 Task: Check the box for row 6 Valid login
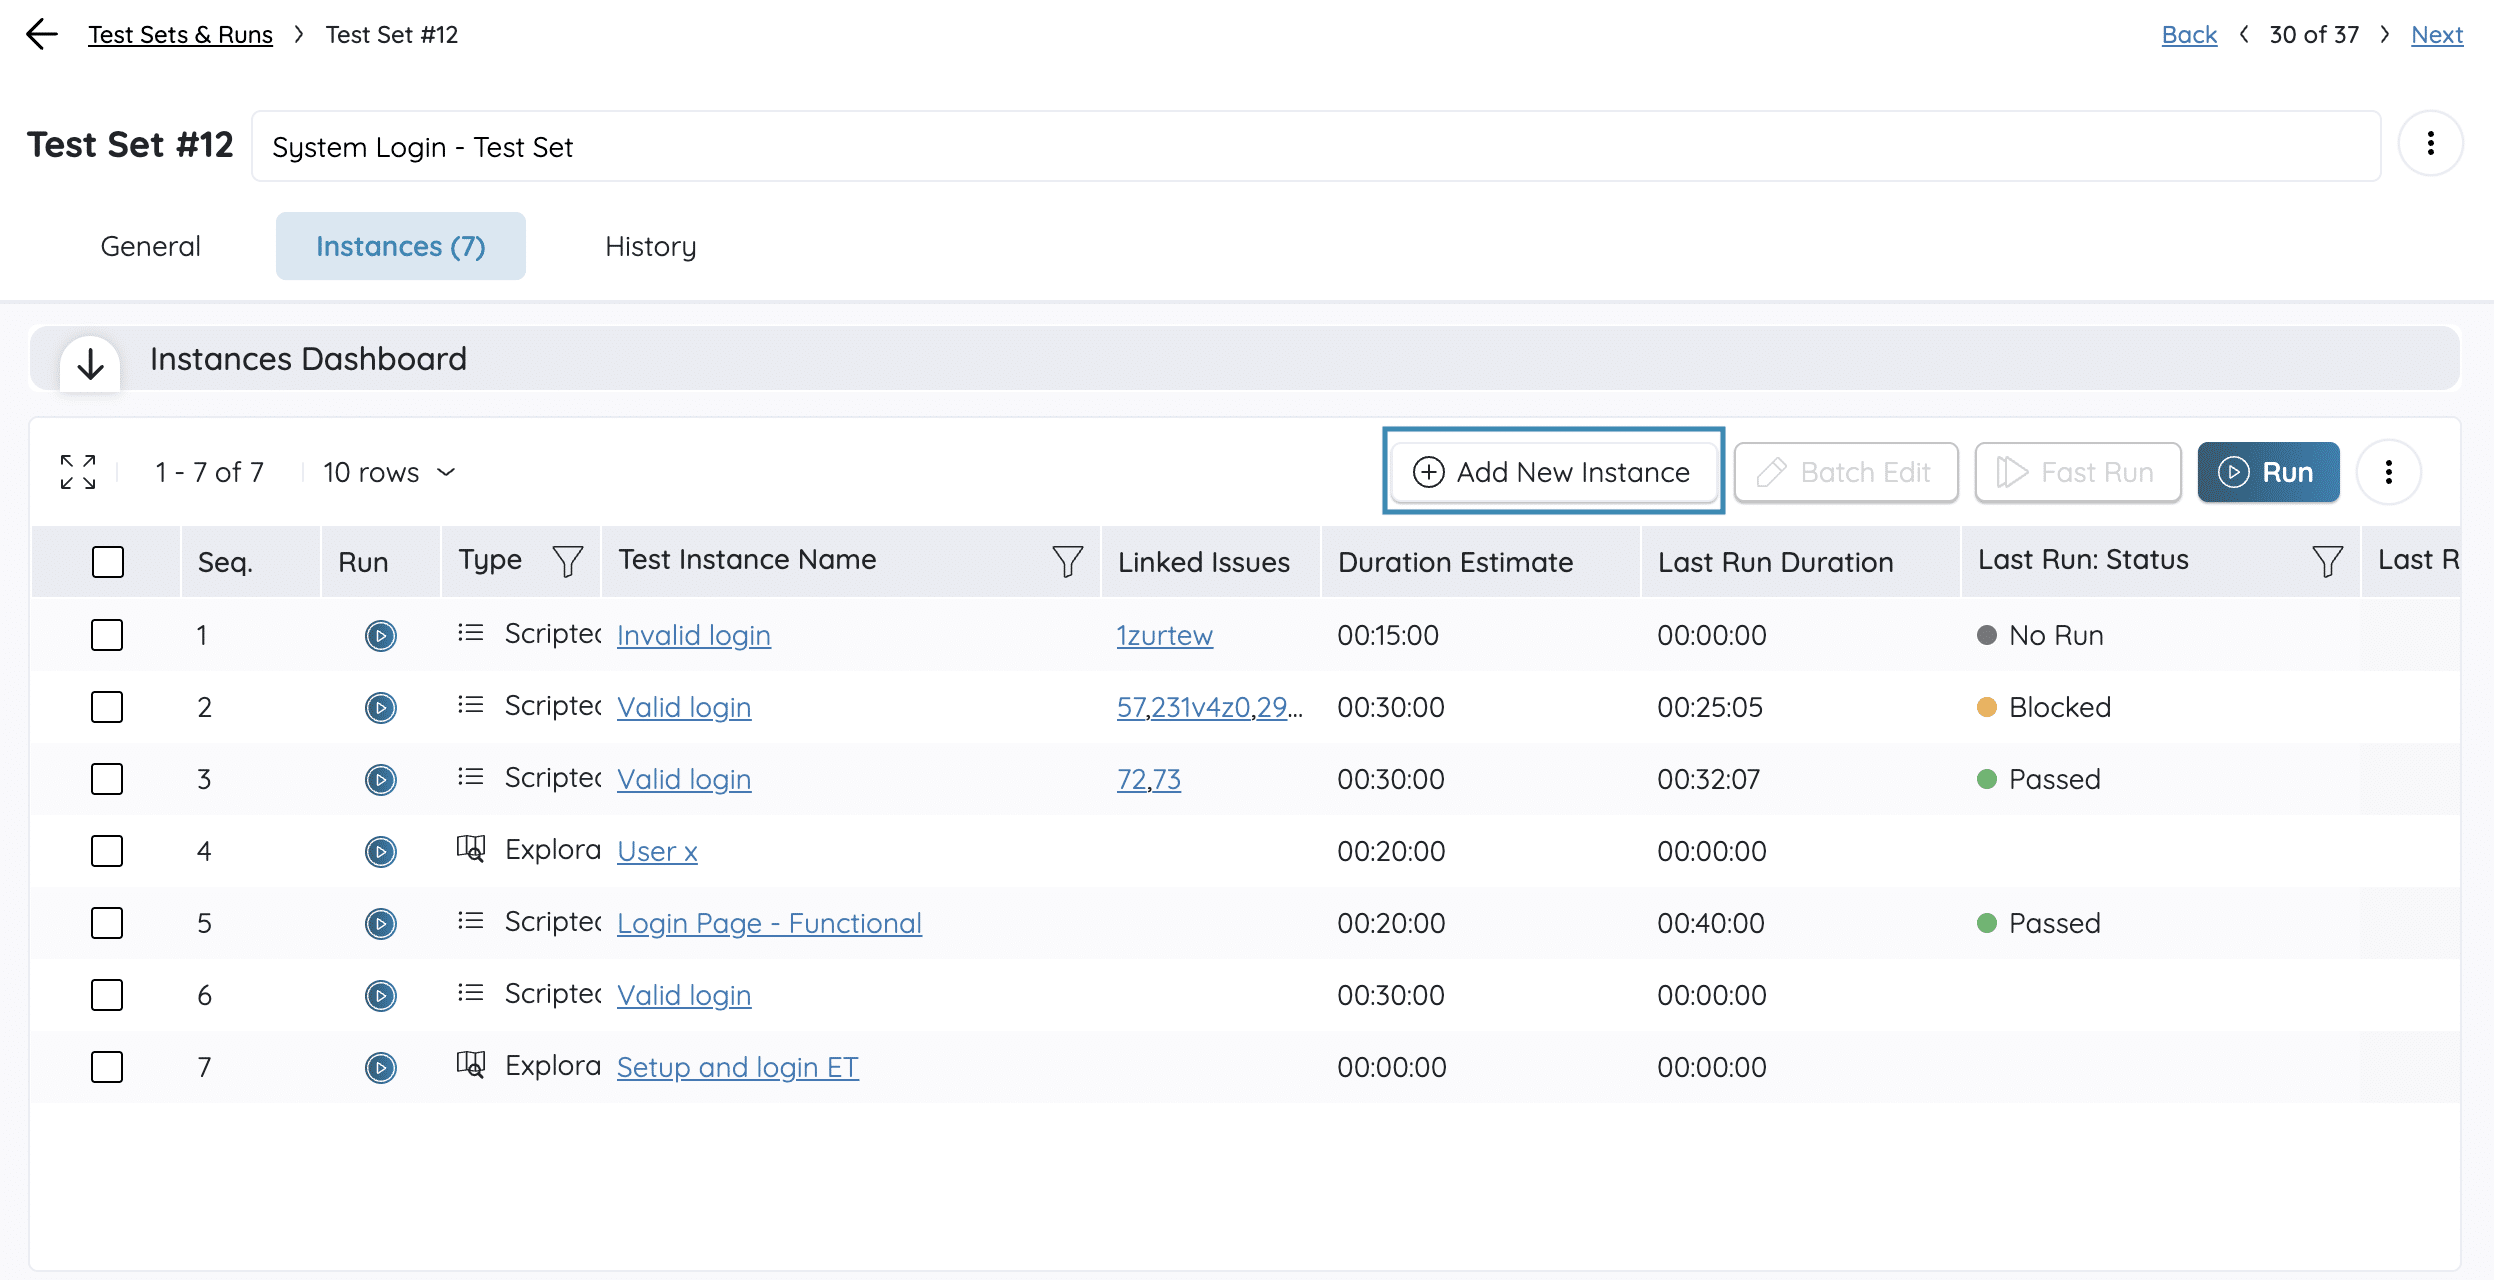click(x=107, y=995)
